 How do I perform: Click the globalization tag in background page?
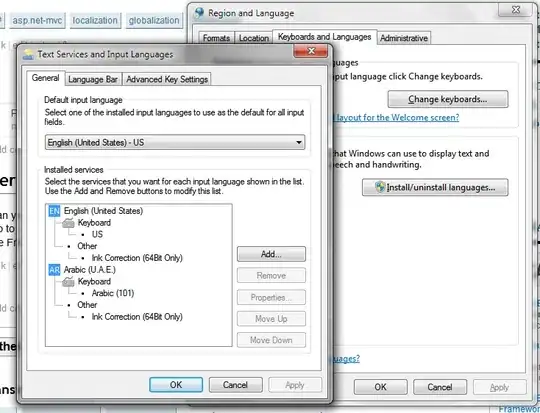(154, 20)
